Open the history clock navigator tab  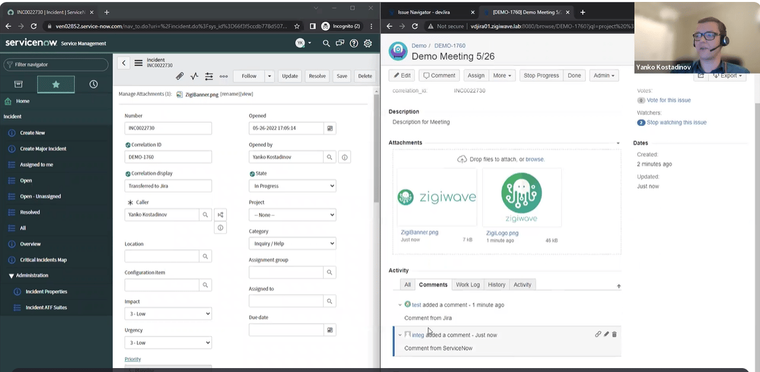94,84
